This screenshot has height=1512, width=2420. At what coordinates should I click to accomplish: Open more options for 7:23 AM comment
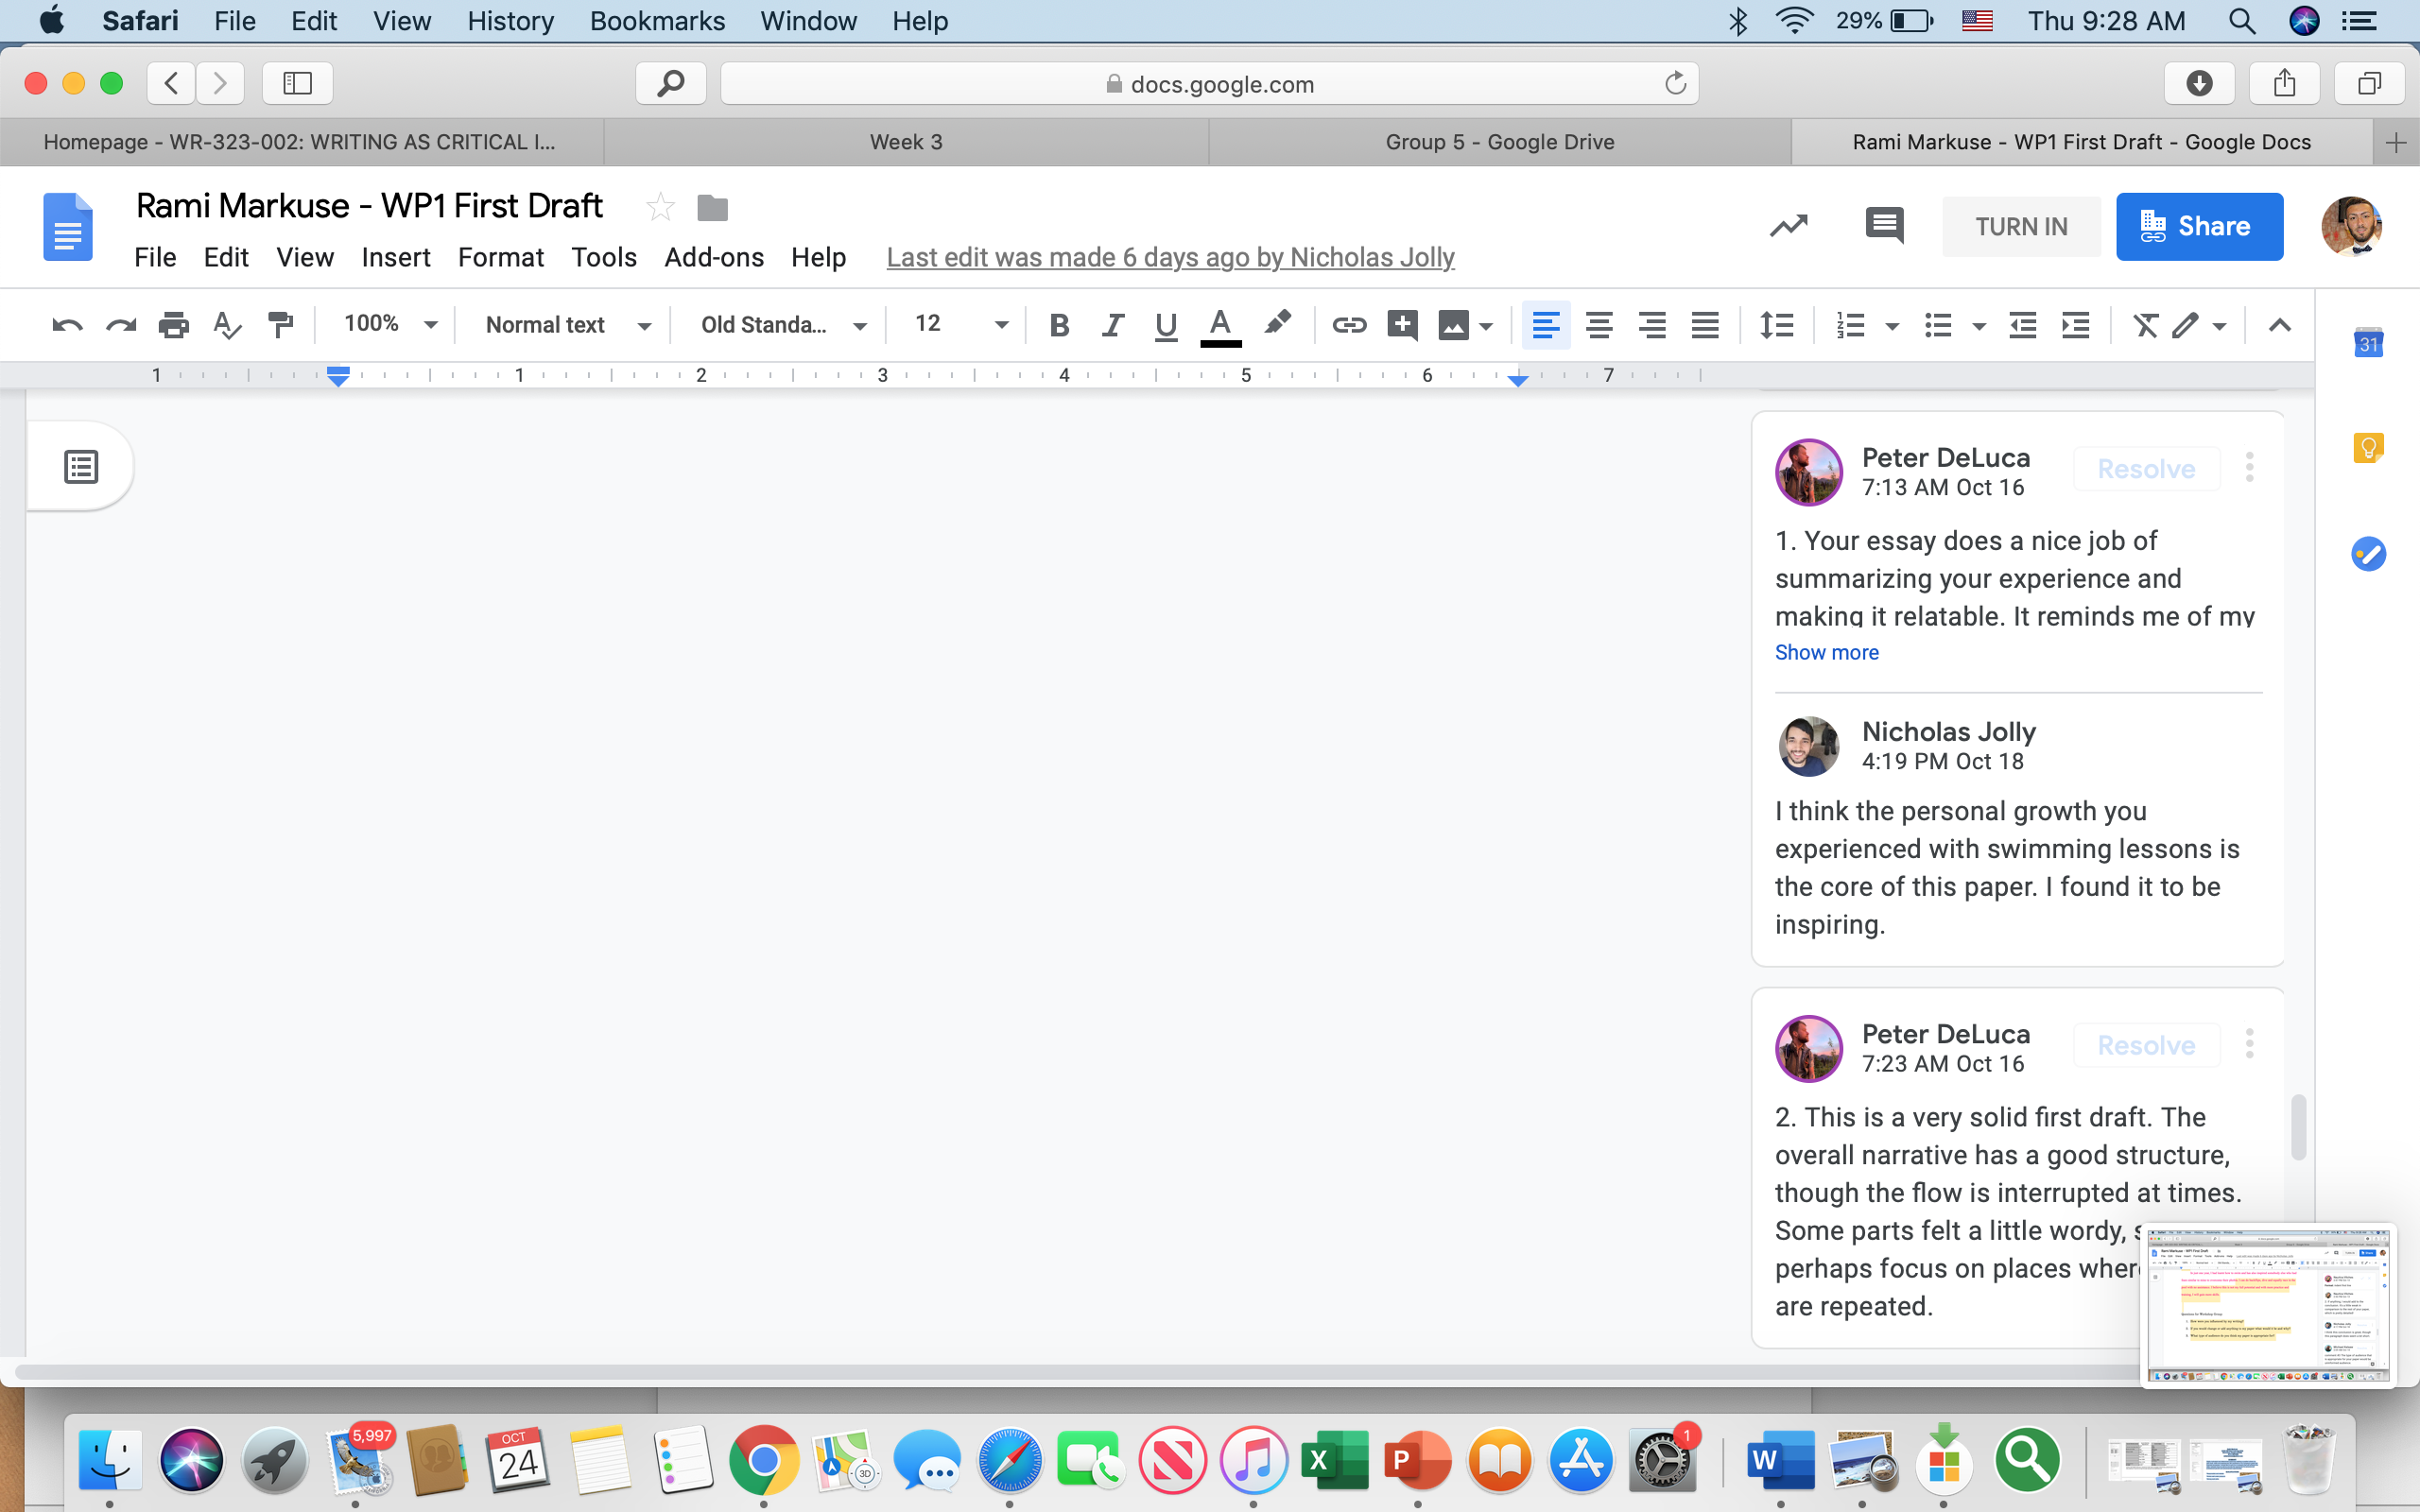pyautogui.click(x=2250, y=1044)
